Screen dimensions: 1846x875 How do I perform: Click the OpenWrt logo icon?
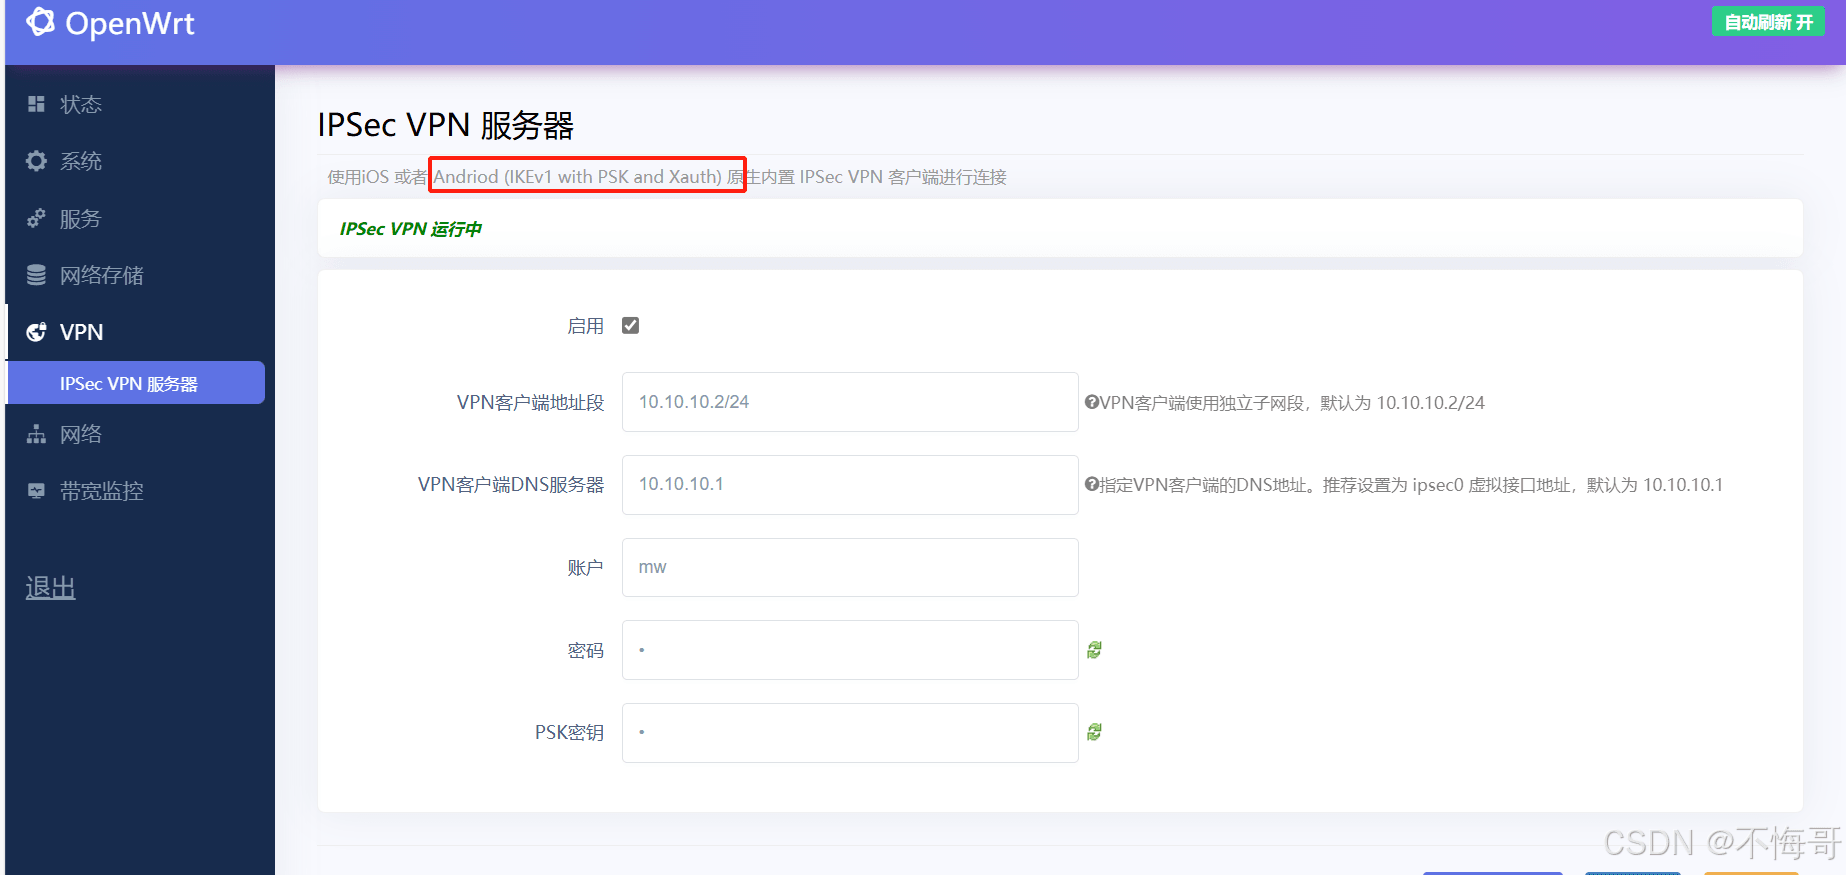click(40, 22)
